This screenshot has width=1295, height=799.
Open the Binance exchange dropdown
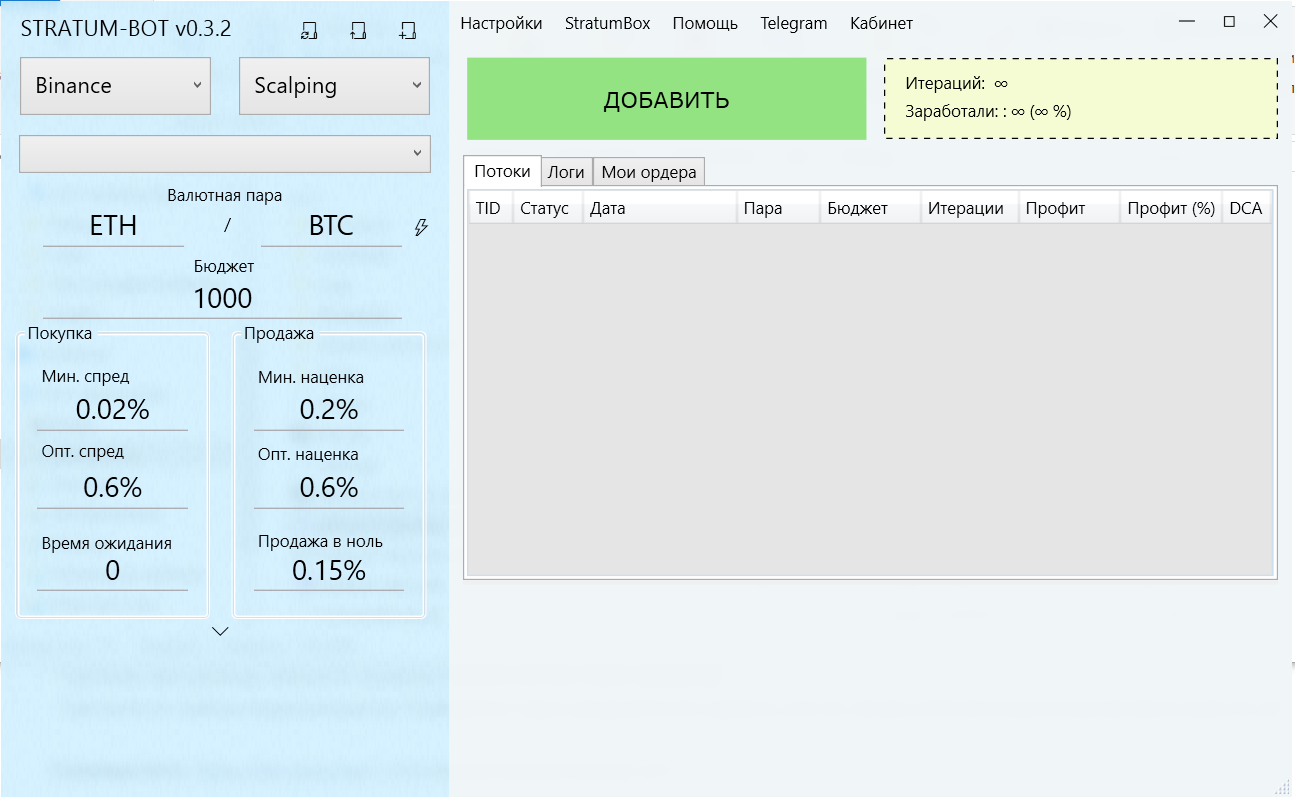click(x=115, y=86)
